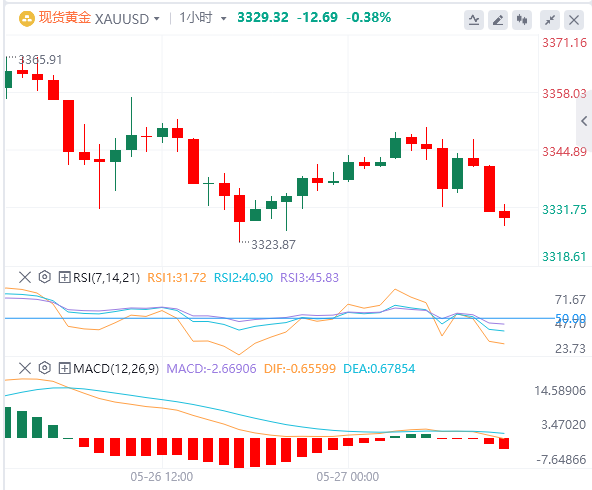The image size is (592, 490).
Task: Open RSI indicator settings hexagon icon
Action: click(45, 277)
